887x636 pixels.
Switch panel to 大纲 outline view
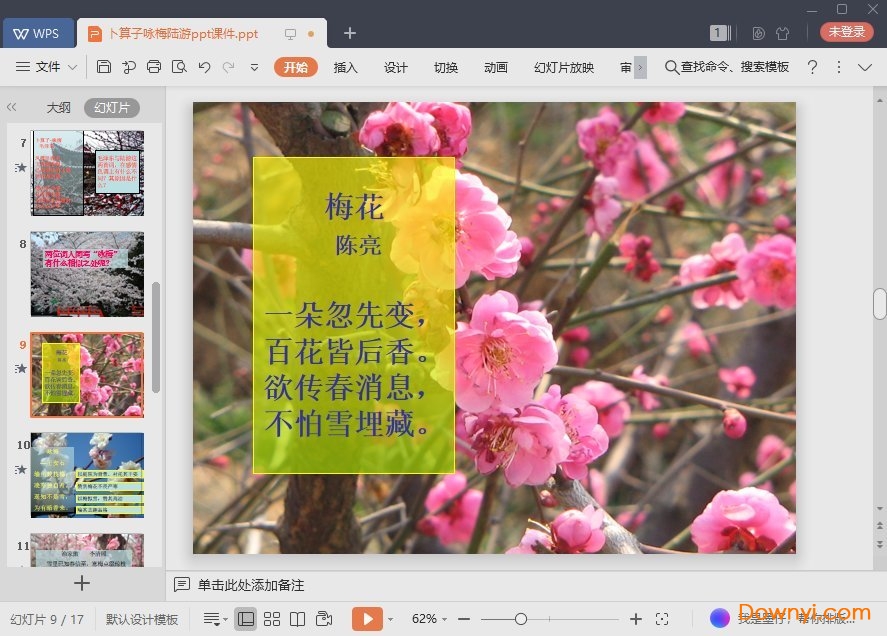(58, 108)
